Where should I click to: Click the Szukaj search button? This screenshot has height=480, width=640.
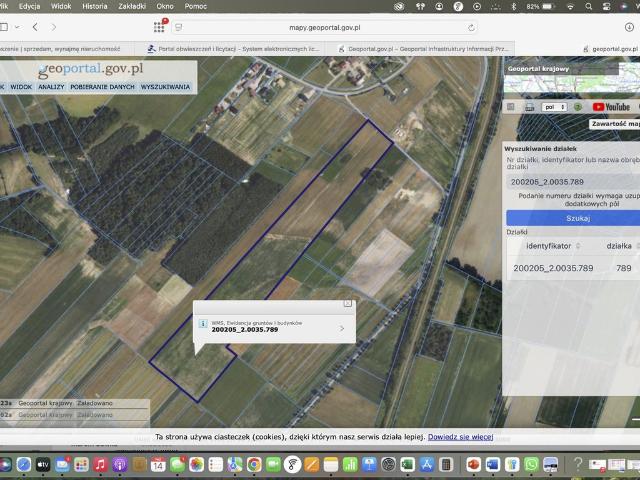coord(577,217)
